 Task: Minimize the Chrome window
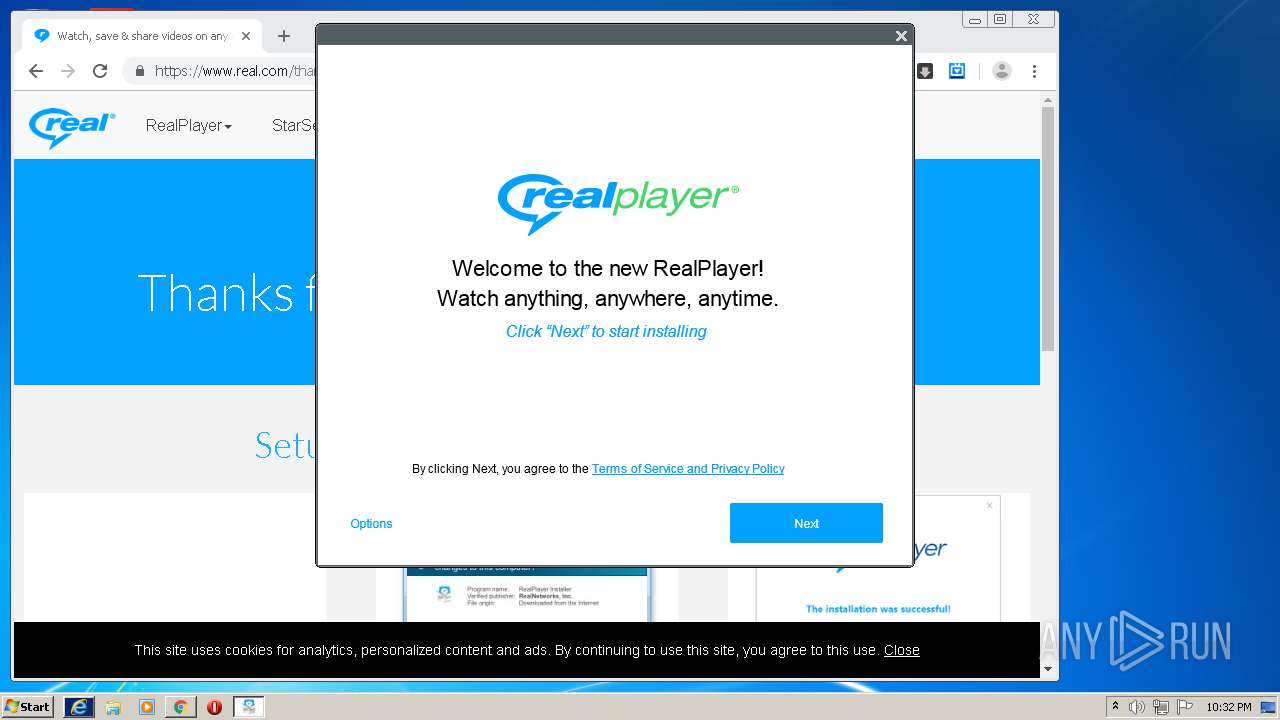click(x=975, y=19)
